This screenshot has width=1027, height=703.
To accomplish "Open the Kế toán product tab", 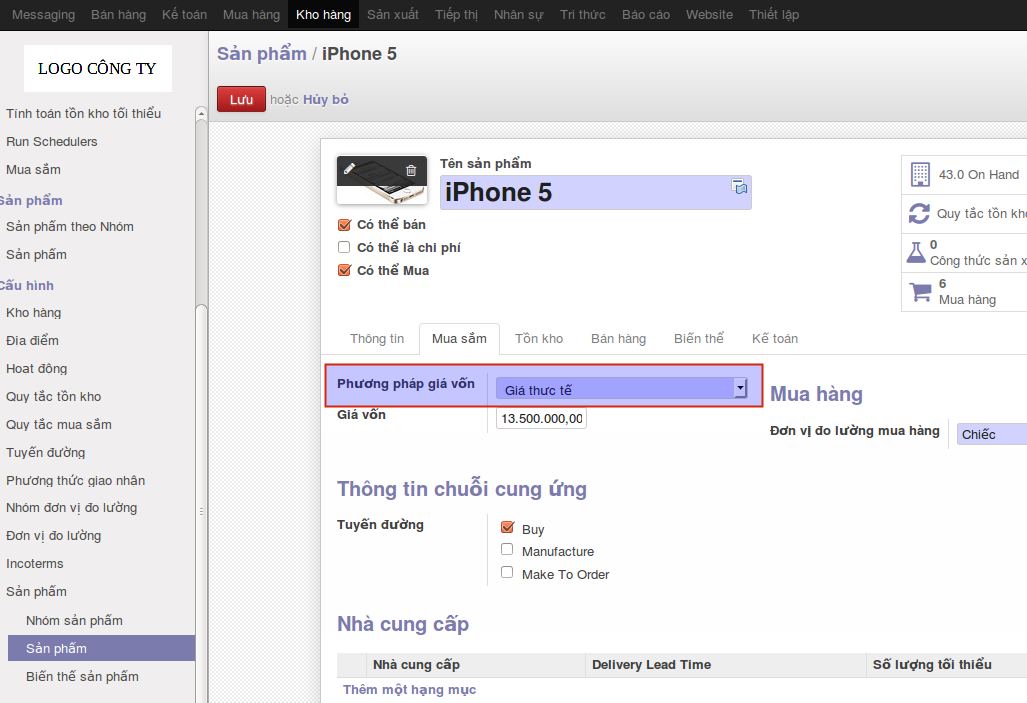I will click(x=775, y=339).
